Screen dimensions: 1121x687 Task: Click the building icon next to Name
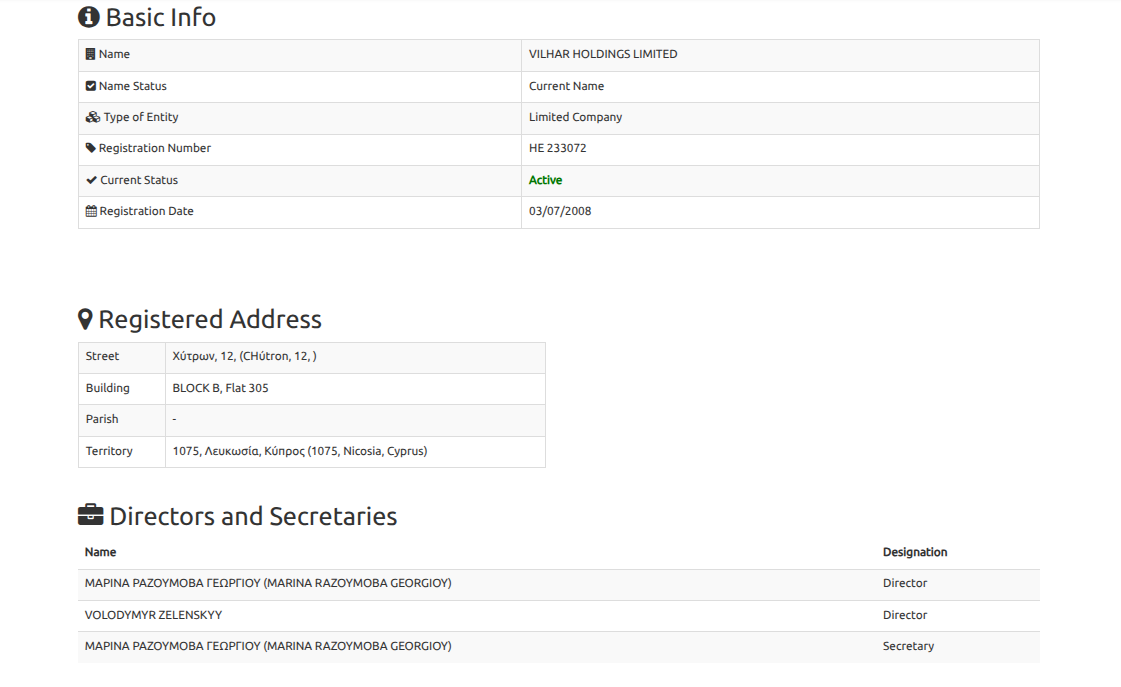click(x=91, y=55)
